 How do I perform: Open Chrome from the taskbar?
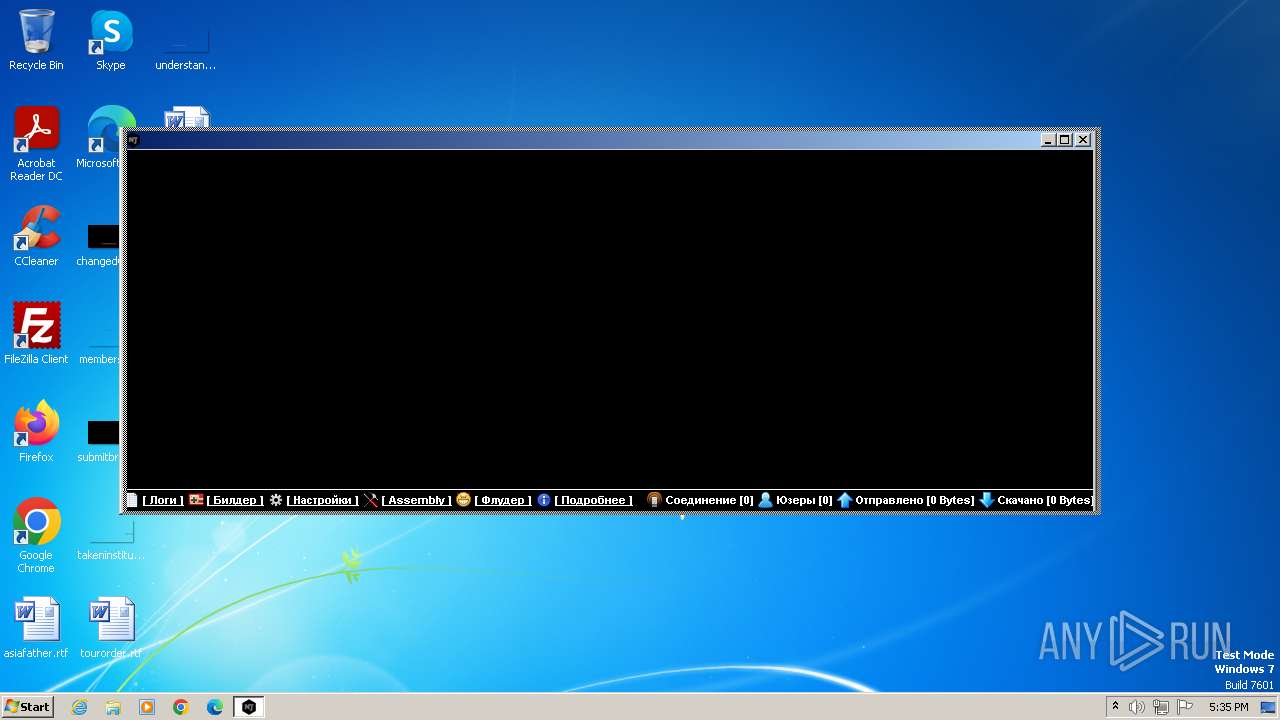click(x=181, y=707)
